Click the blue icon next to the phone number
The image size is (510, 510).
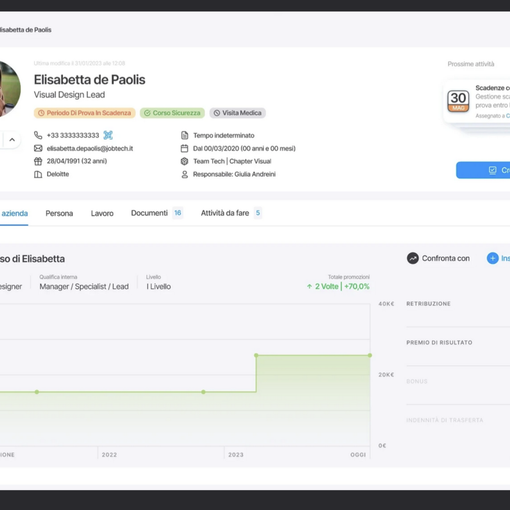(x=108, y=135)
